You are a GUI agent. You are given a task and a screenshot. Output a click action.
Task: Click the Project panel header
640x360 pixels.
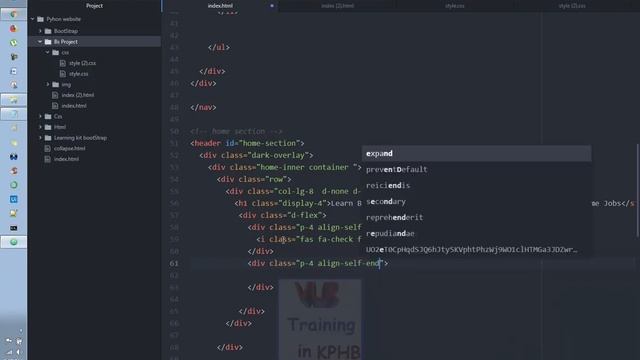[94, 6]
